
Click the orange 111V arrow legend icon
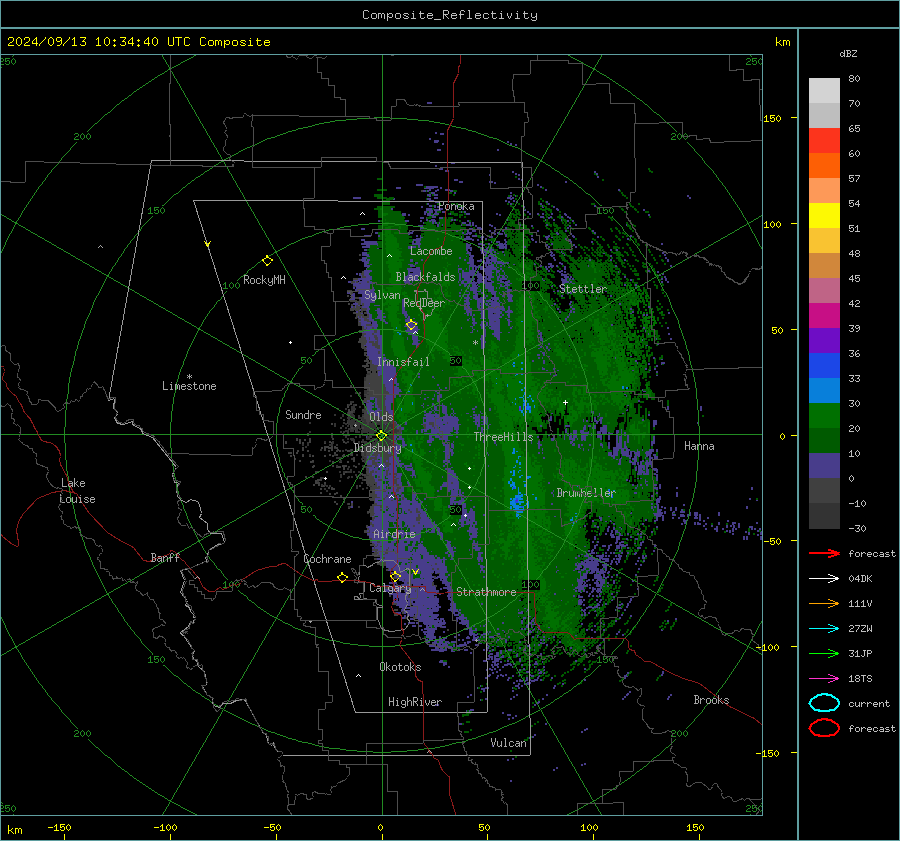824,603
